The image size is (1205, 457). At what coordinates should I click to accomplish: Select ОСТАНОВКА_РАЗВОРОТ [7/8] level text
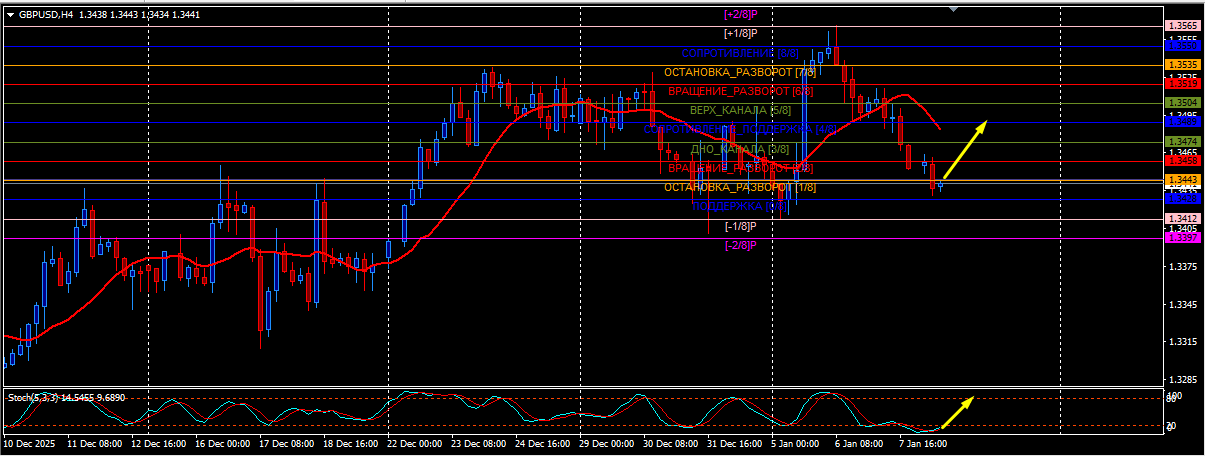click(740, 73)
